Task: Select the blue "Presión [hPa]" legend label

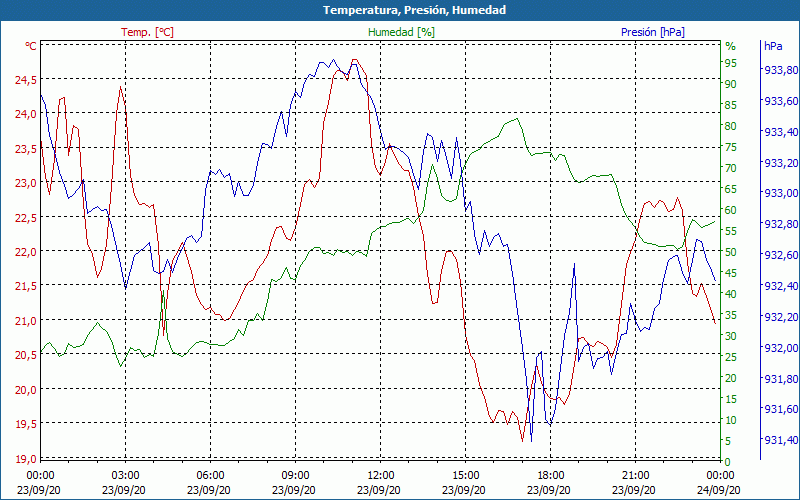Action: click(653, 32)
